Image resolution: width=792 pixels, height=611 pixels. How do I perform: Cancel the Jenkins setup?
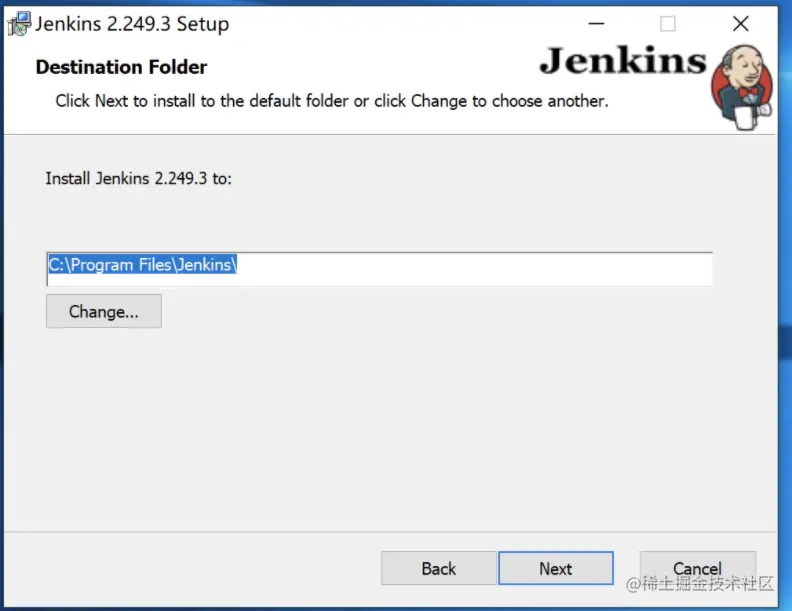click(698, 568)
